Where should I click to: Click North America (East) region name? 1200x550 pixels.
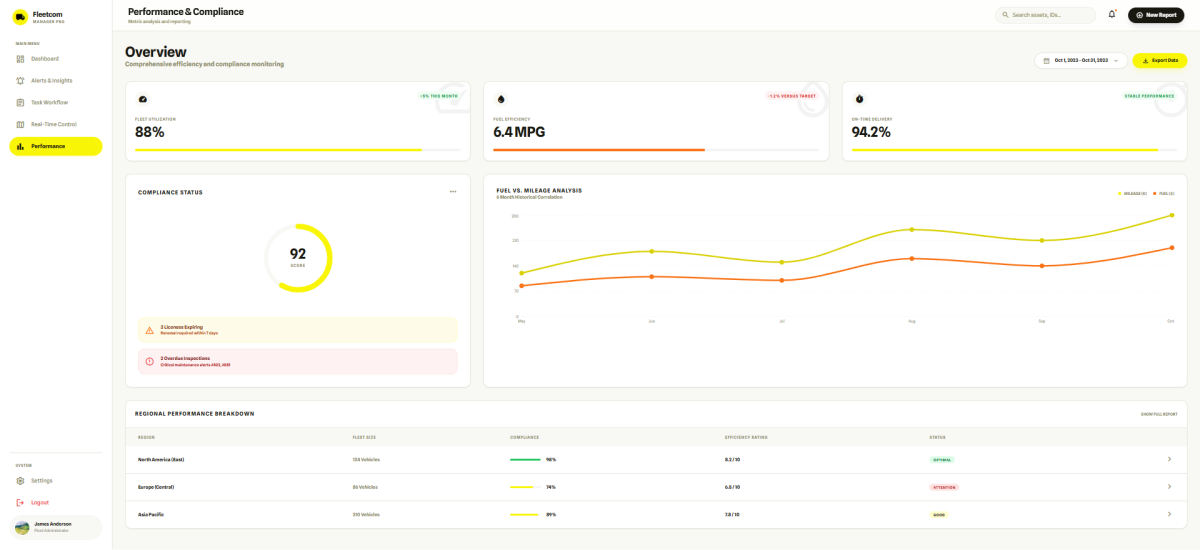click(x=161, y=460)
